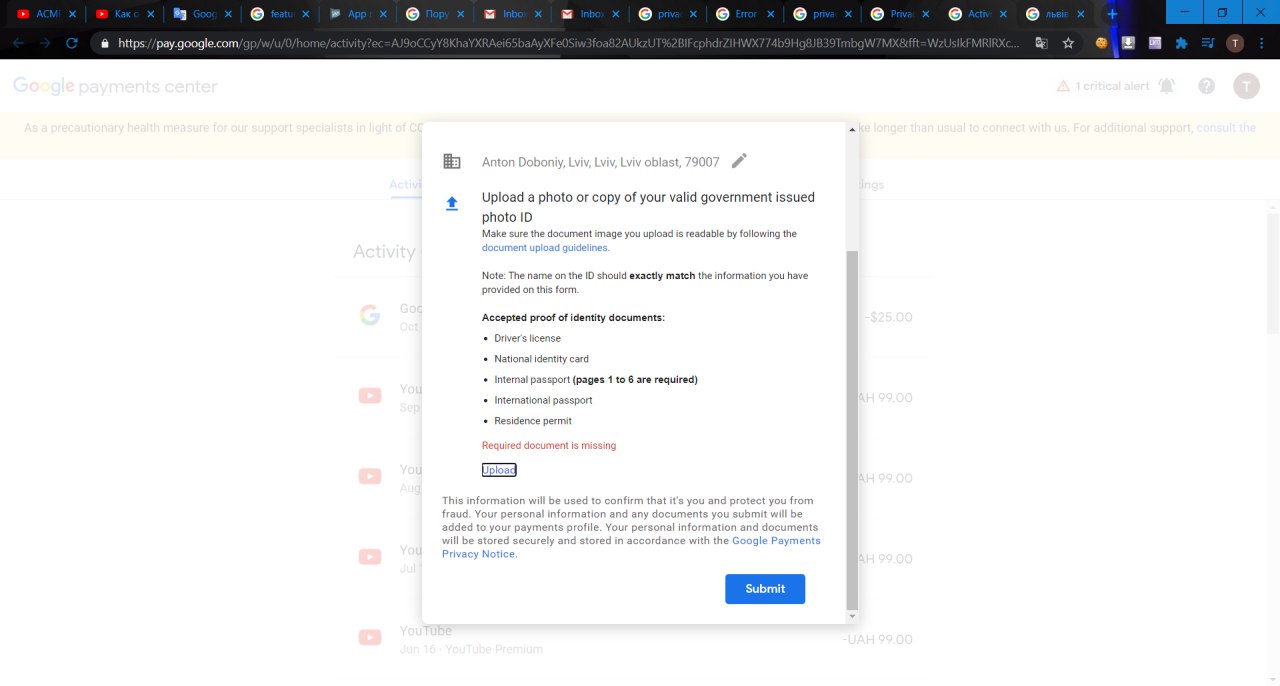Open the Chrome three-dot menu
The image size is (1280, 686).
click(x=1262, y=43)
